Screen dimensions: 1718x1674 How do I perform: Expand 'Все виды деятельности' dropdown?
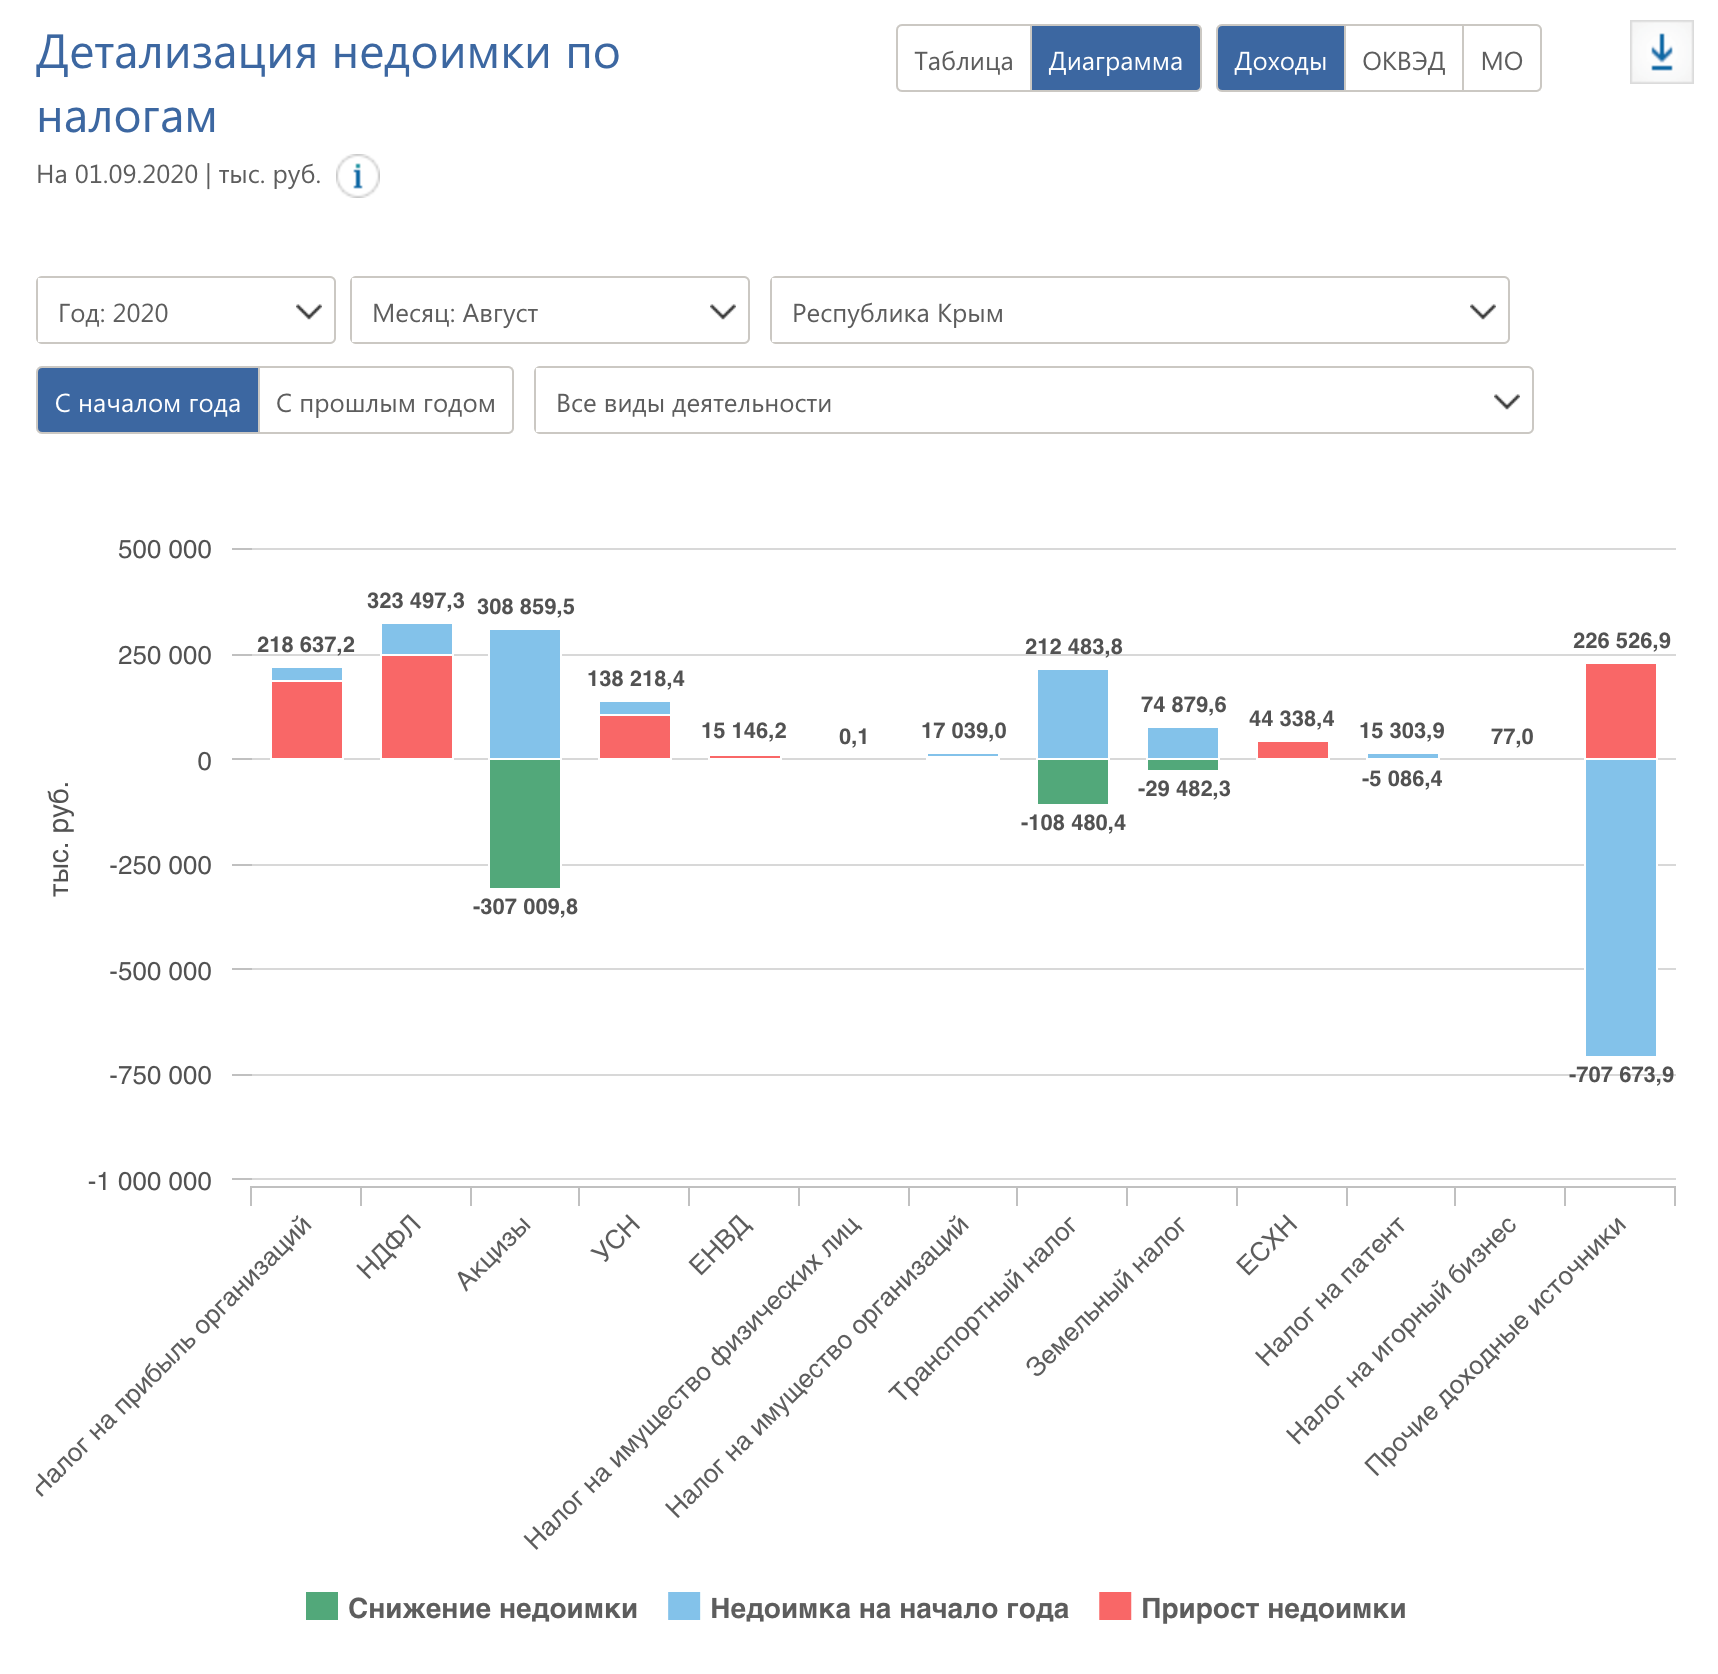pyautogui.click(x=1033, y=402)
